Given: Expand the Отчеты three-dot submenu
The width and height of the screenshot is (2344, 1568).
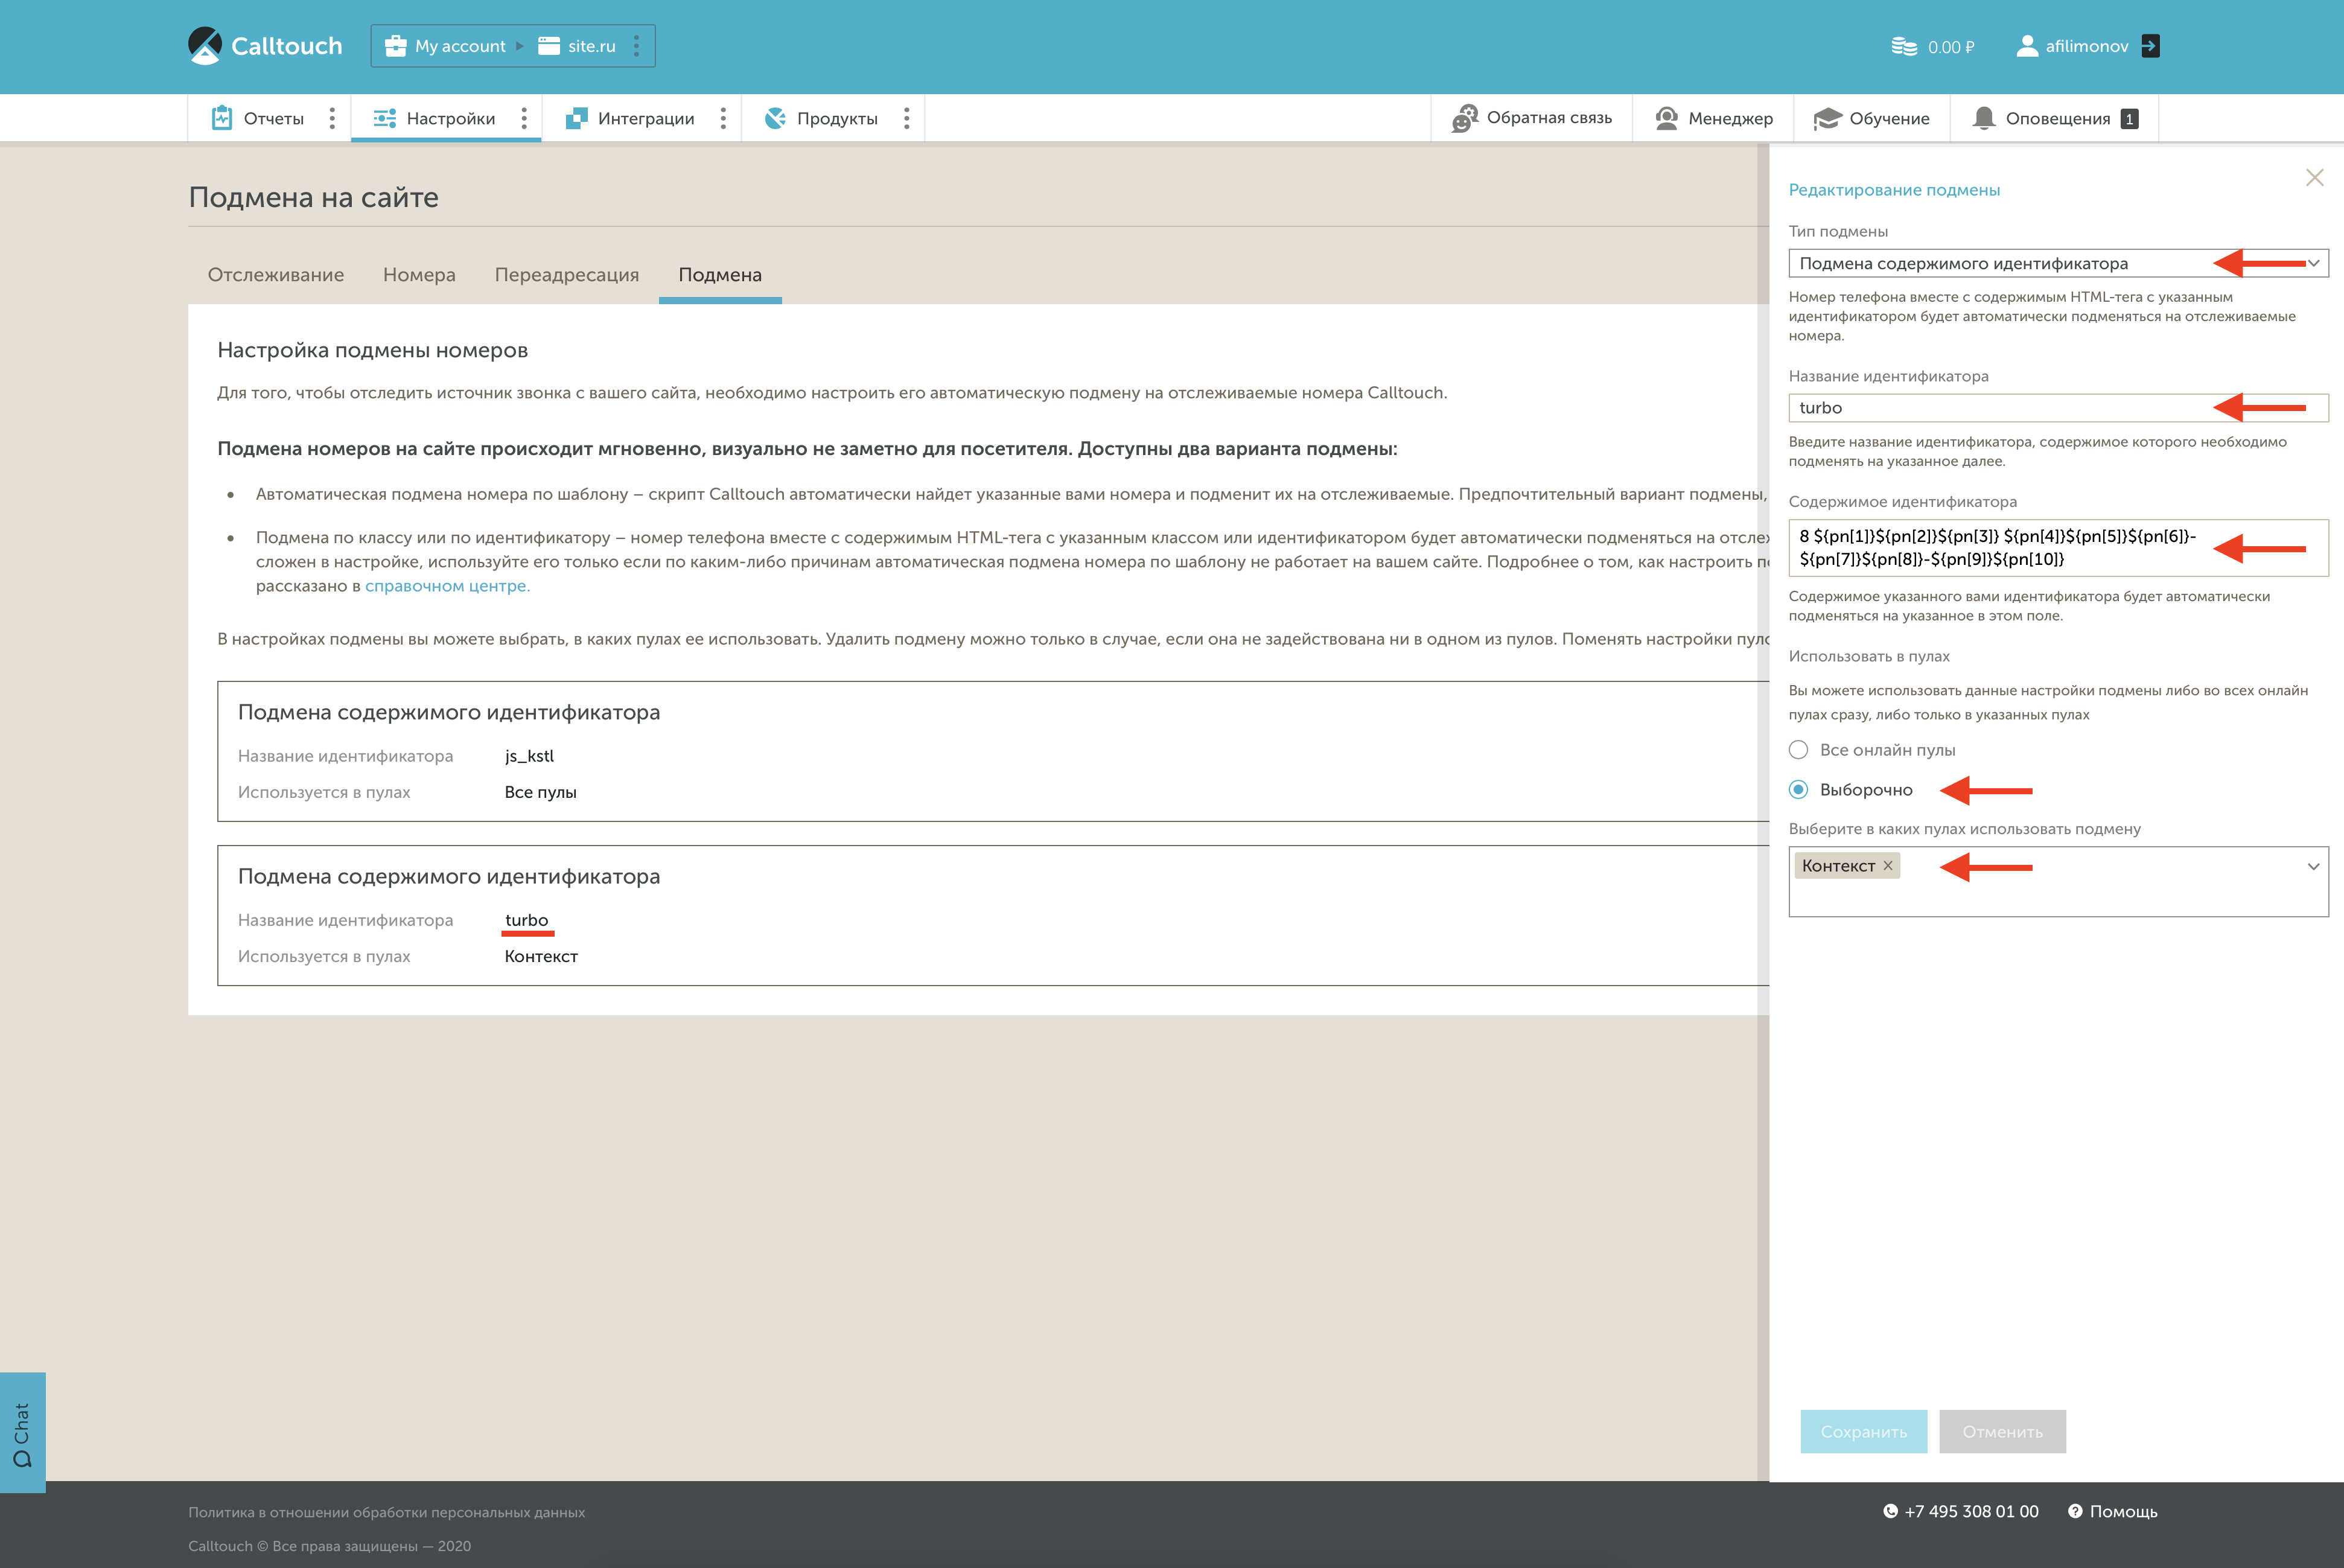Looking at the screenshot, I should [332, 118].
